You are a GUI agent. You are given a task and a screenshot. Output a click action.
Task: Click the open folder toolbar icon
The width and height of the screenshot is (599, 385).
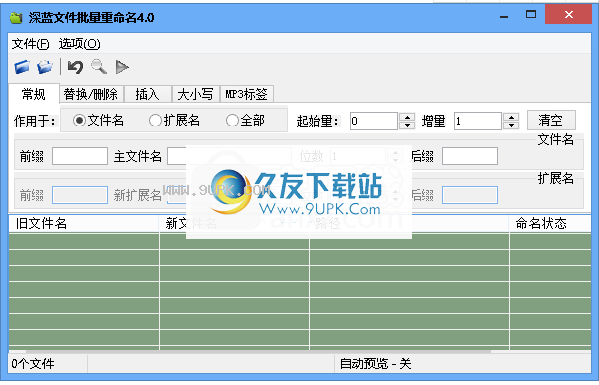(45, 67)
